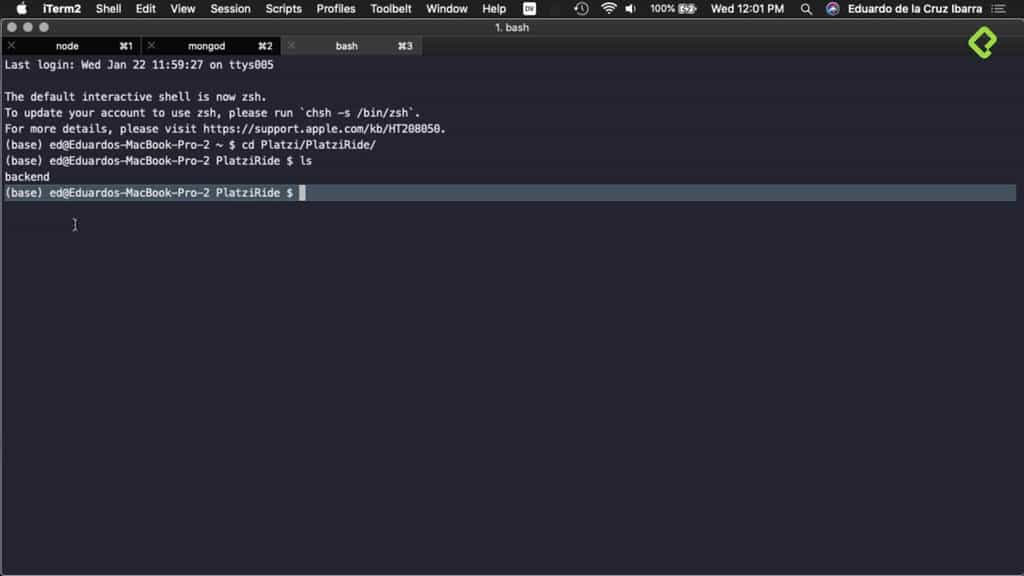Switch to the mongod tab
The width and height of the screenshot is (1024, 576).
[x=206, y=45]
